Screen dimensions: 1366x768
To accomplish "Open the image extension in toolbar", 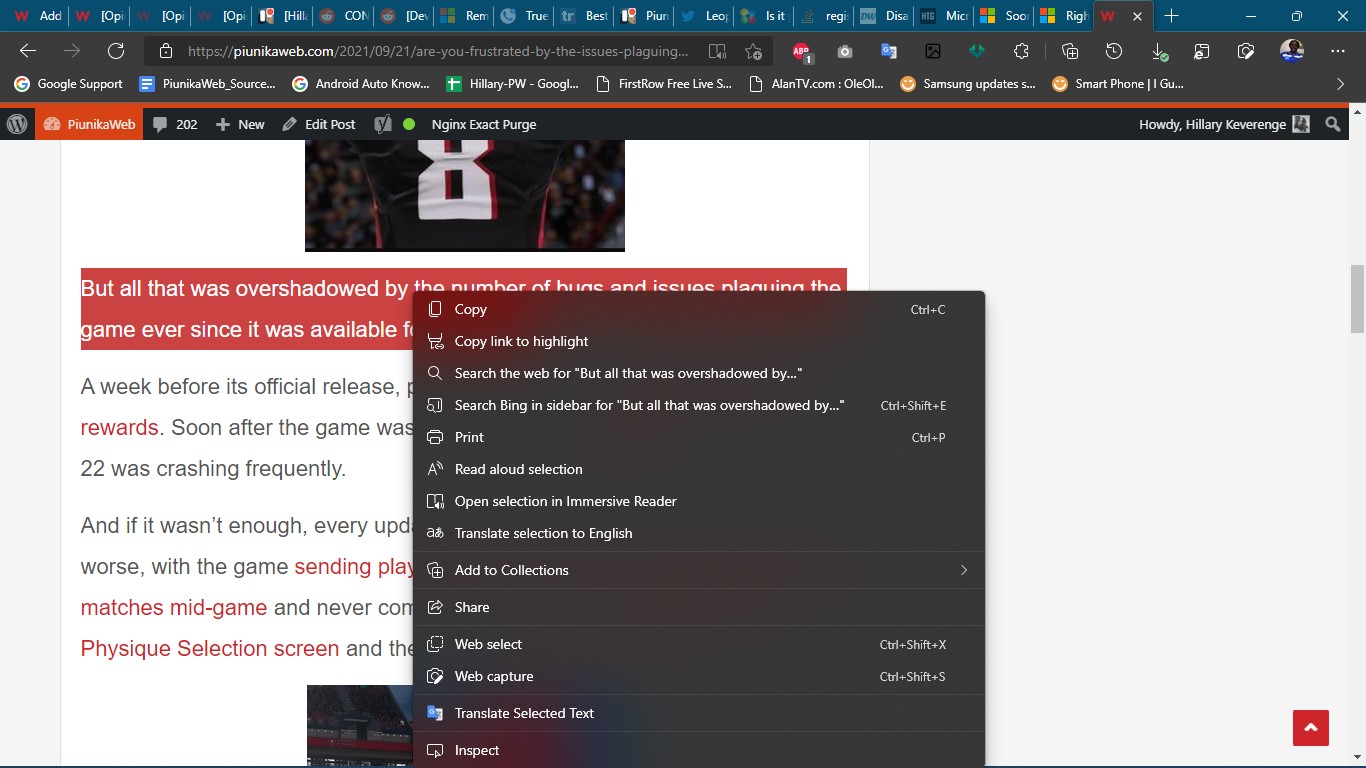I will click(x=933, y=51).
